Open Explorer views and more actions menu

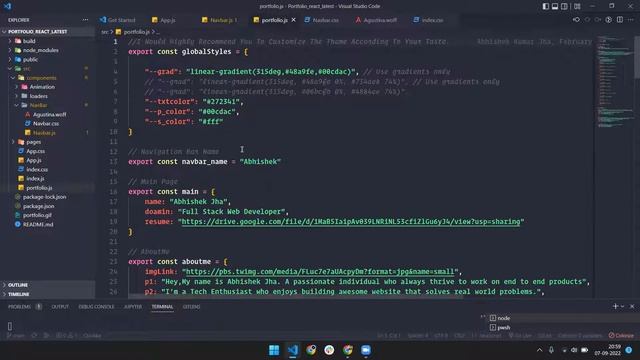coord(85,20)
